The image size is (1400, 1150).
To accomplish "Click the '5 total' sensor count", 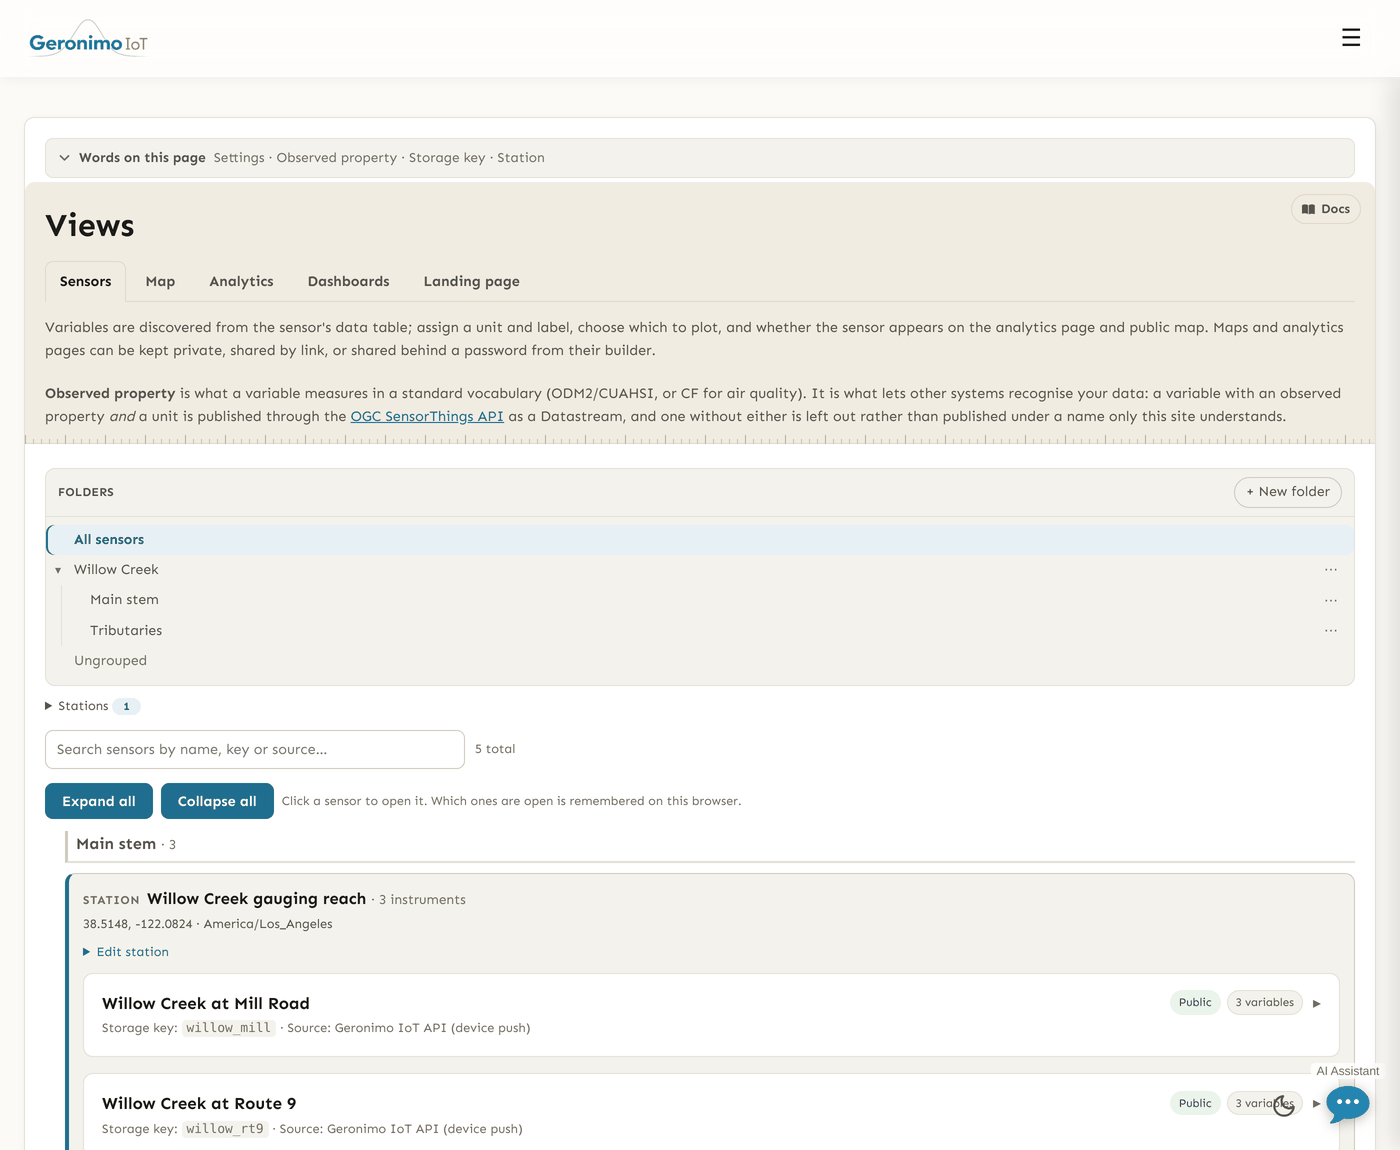I will point(495,749).
